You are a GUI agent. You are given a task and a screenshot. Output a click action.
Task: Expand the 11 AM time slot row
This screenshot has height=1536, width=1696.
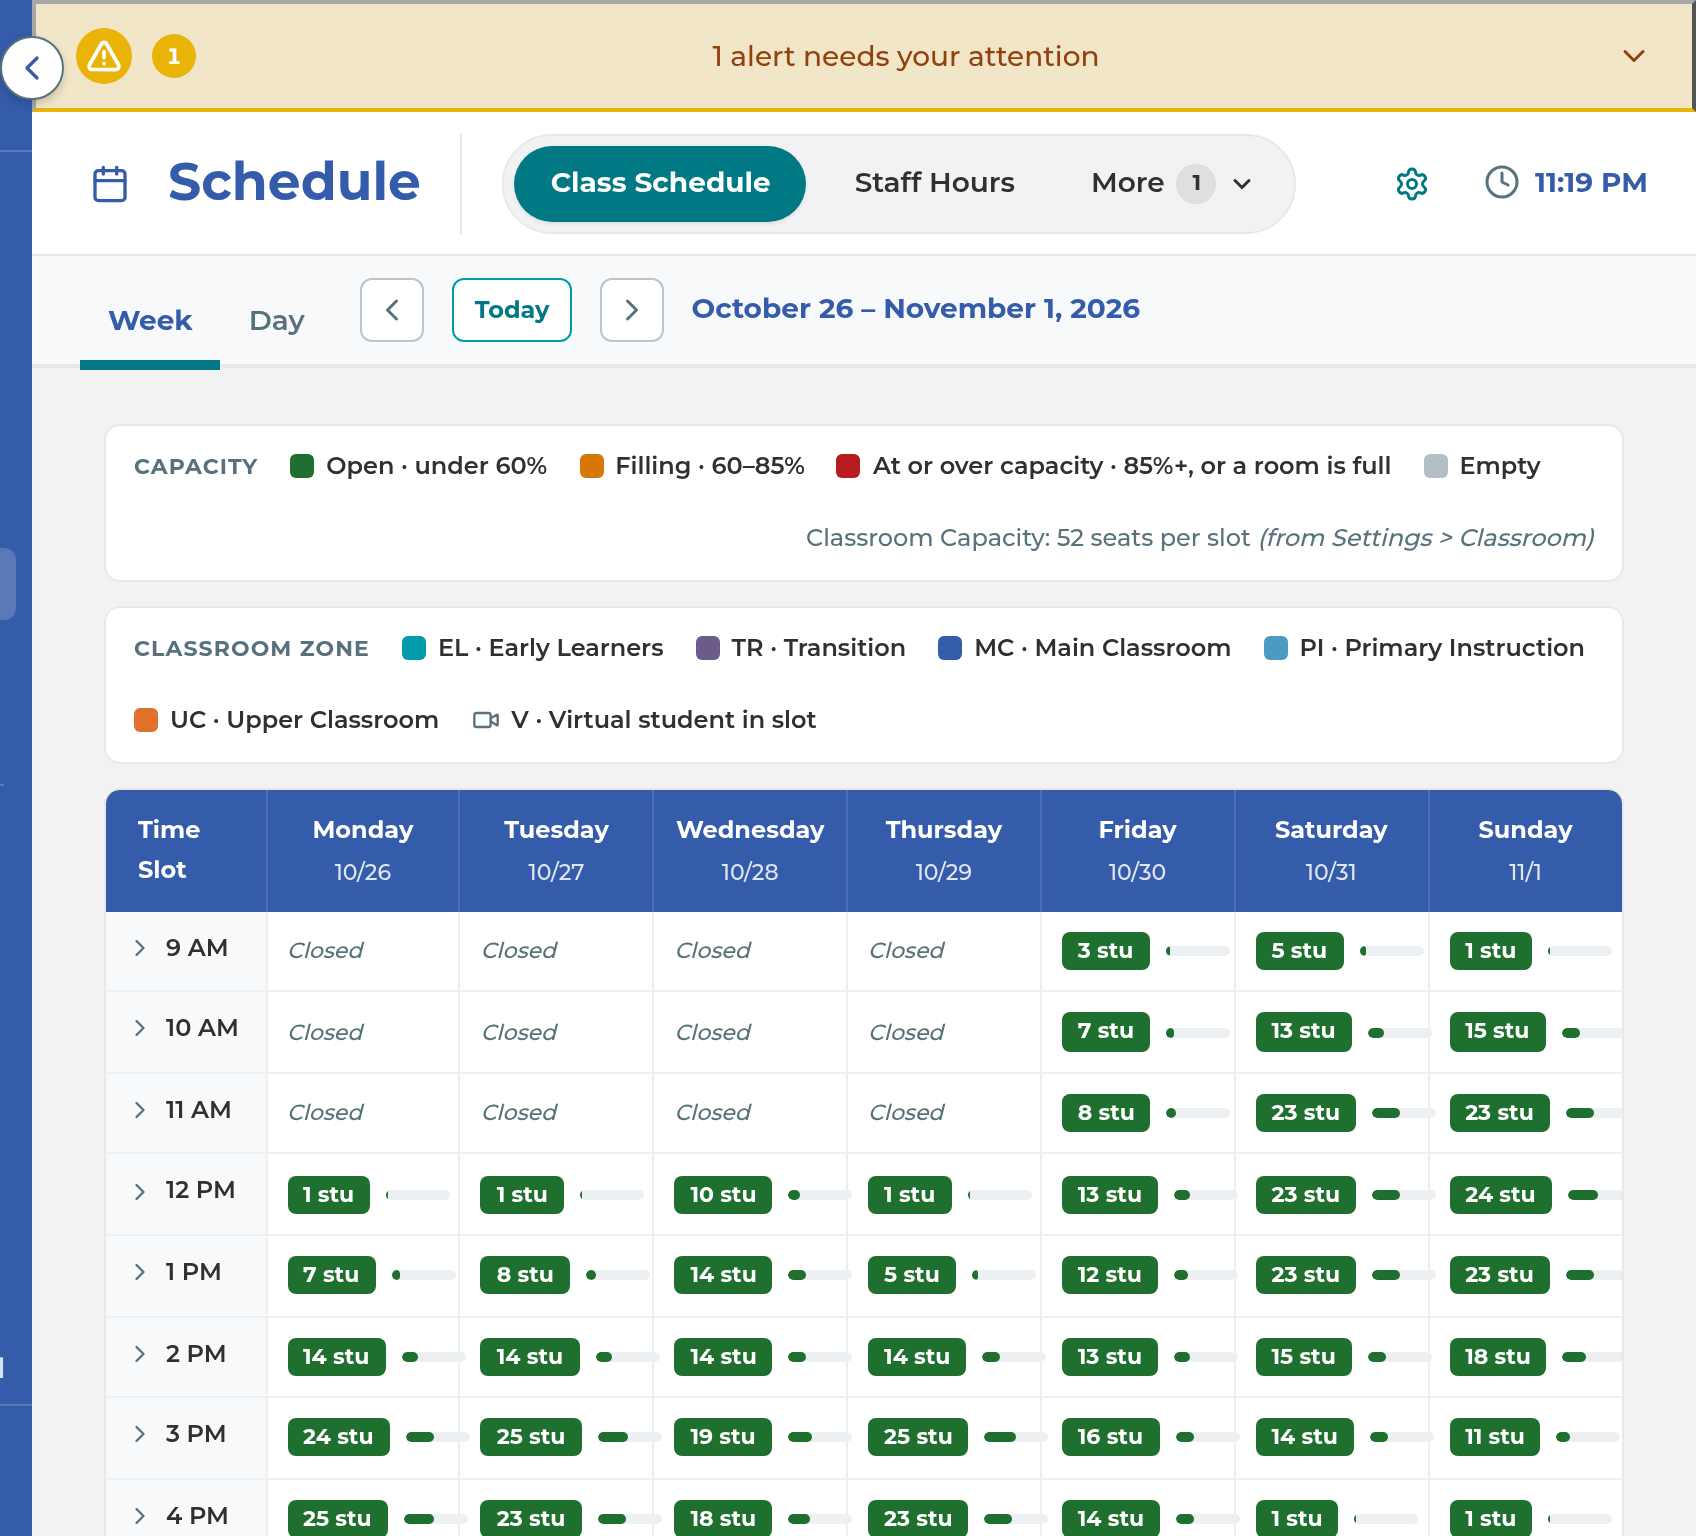[x=140, y=1110]
